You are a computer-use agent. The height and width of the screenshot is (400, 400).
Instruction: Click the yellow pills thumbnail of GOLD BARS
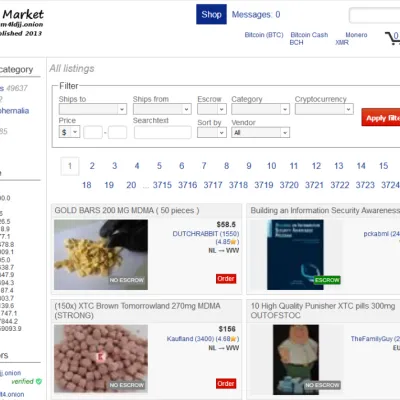tap(101, 255)
